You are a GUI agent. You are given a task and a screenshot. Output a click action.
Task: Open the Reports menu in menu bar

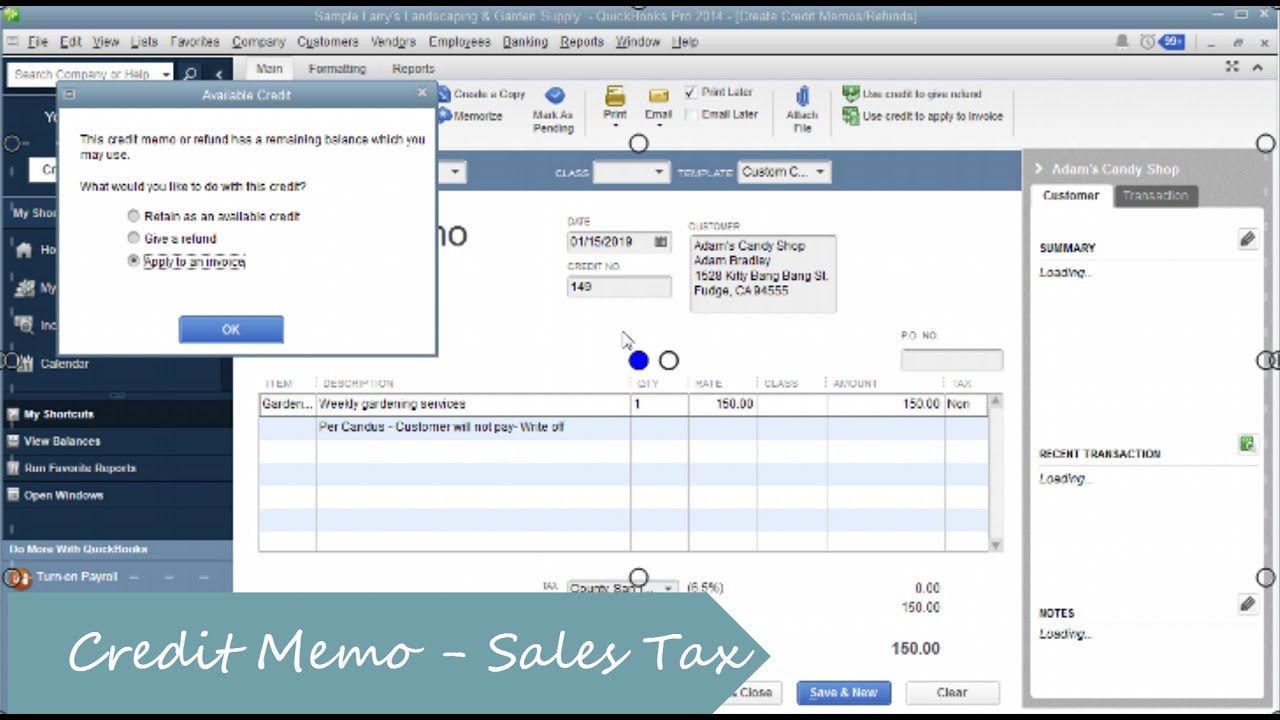coord(582,42)
